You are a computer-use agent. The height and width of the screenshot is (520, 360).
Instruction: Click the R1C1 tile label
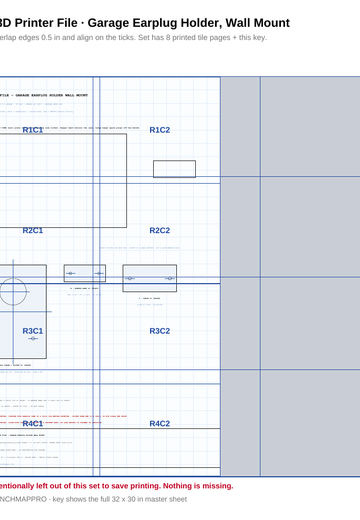click(x=33, y=130)
